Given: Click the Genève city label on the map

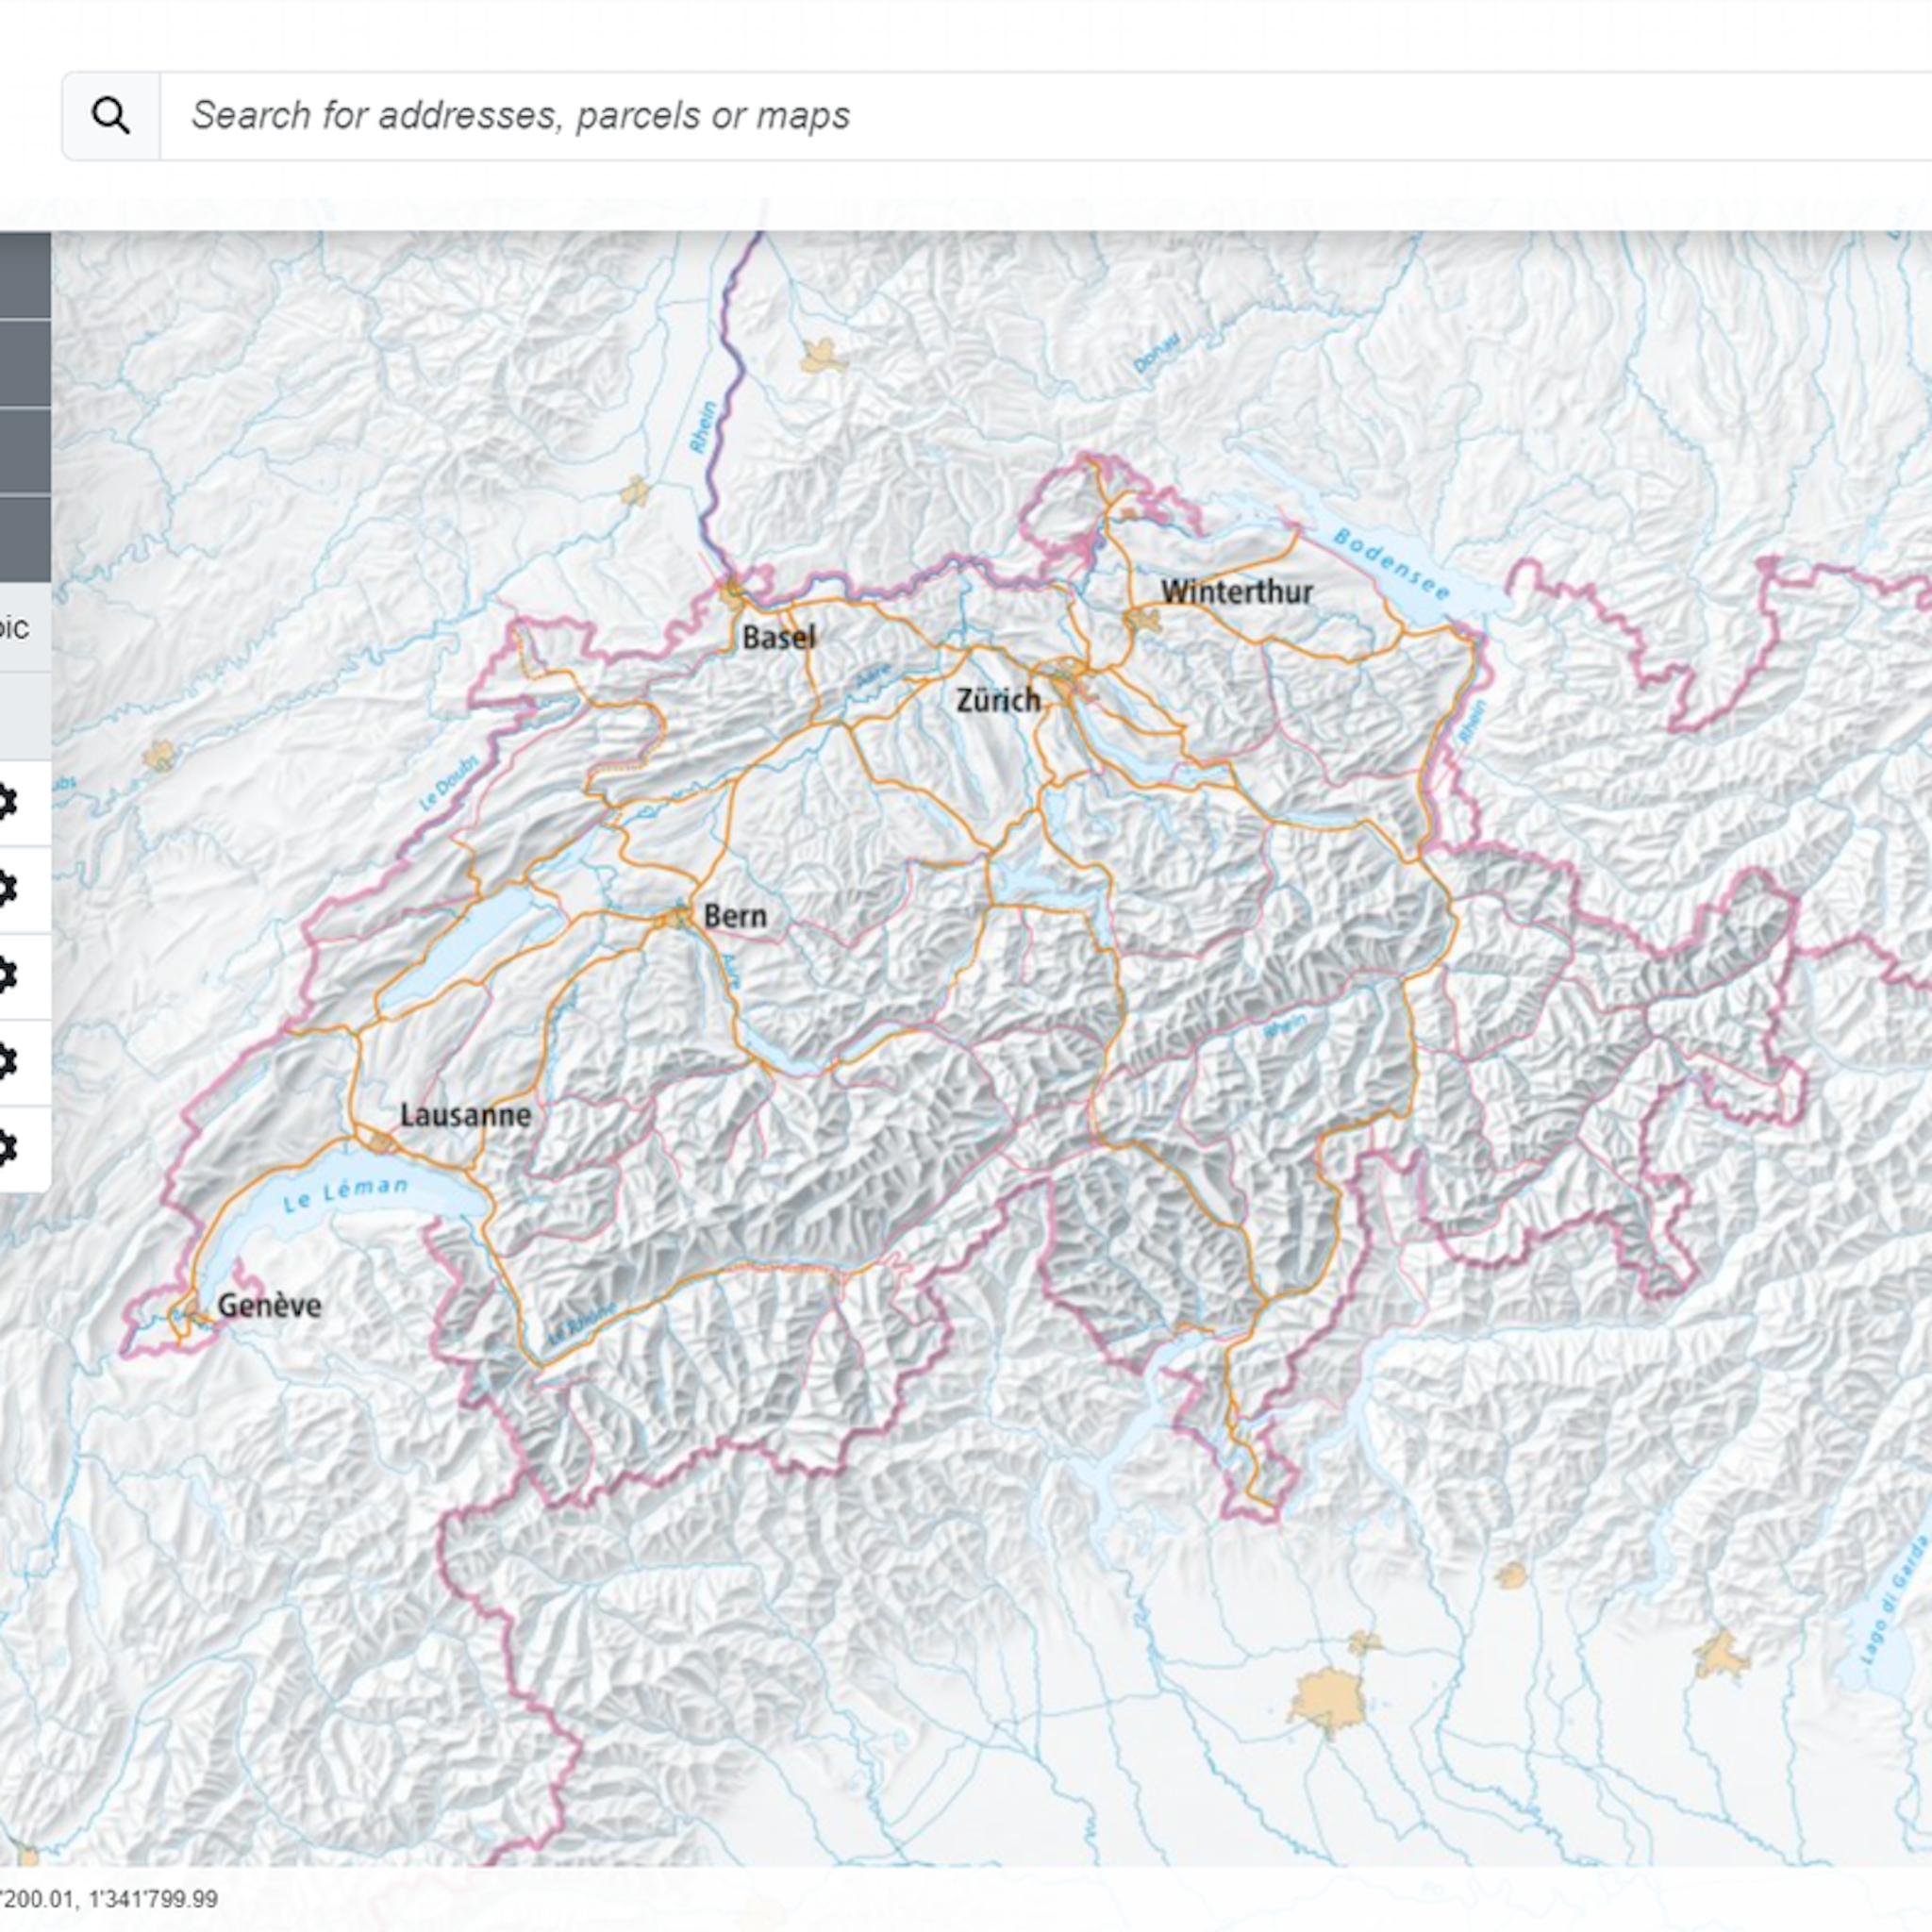Looking at the screenshot, I should tap(269, 1305).
